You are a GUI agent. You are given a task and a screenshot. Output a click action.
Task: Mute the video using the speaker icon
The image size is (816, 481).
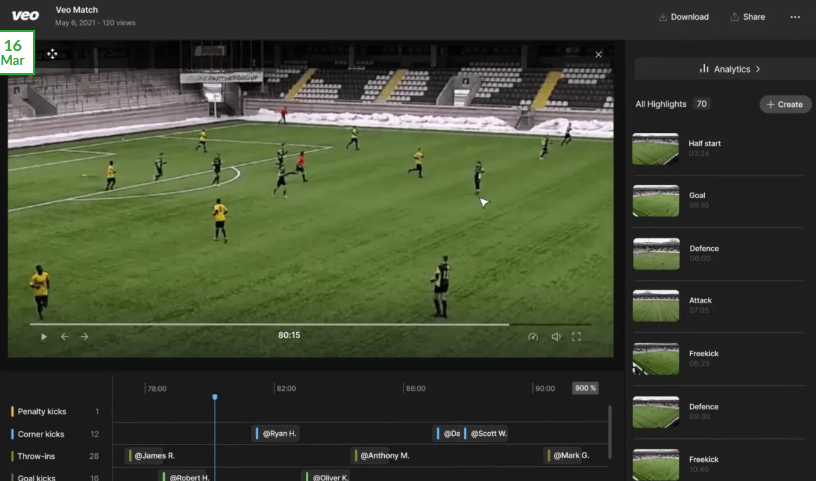pos(555,337)
